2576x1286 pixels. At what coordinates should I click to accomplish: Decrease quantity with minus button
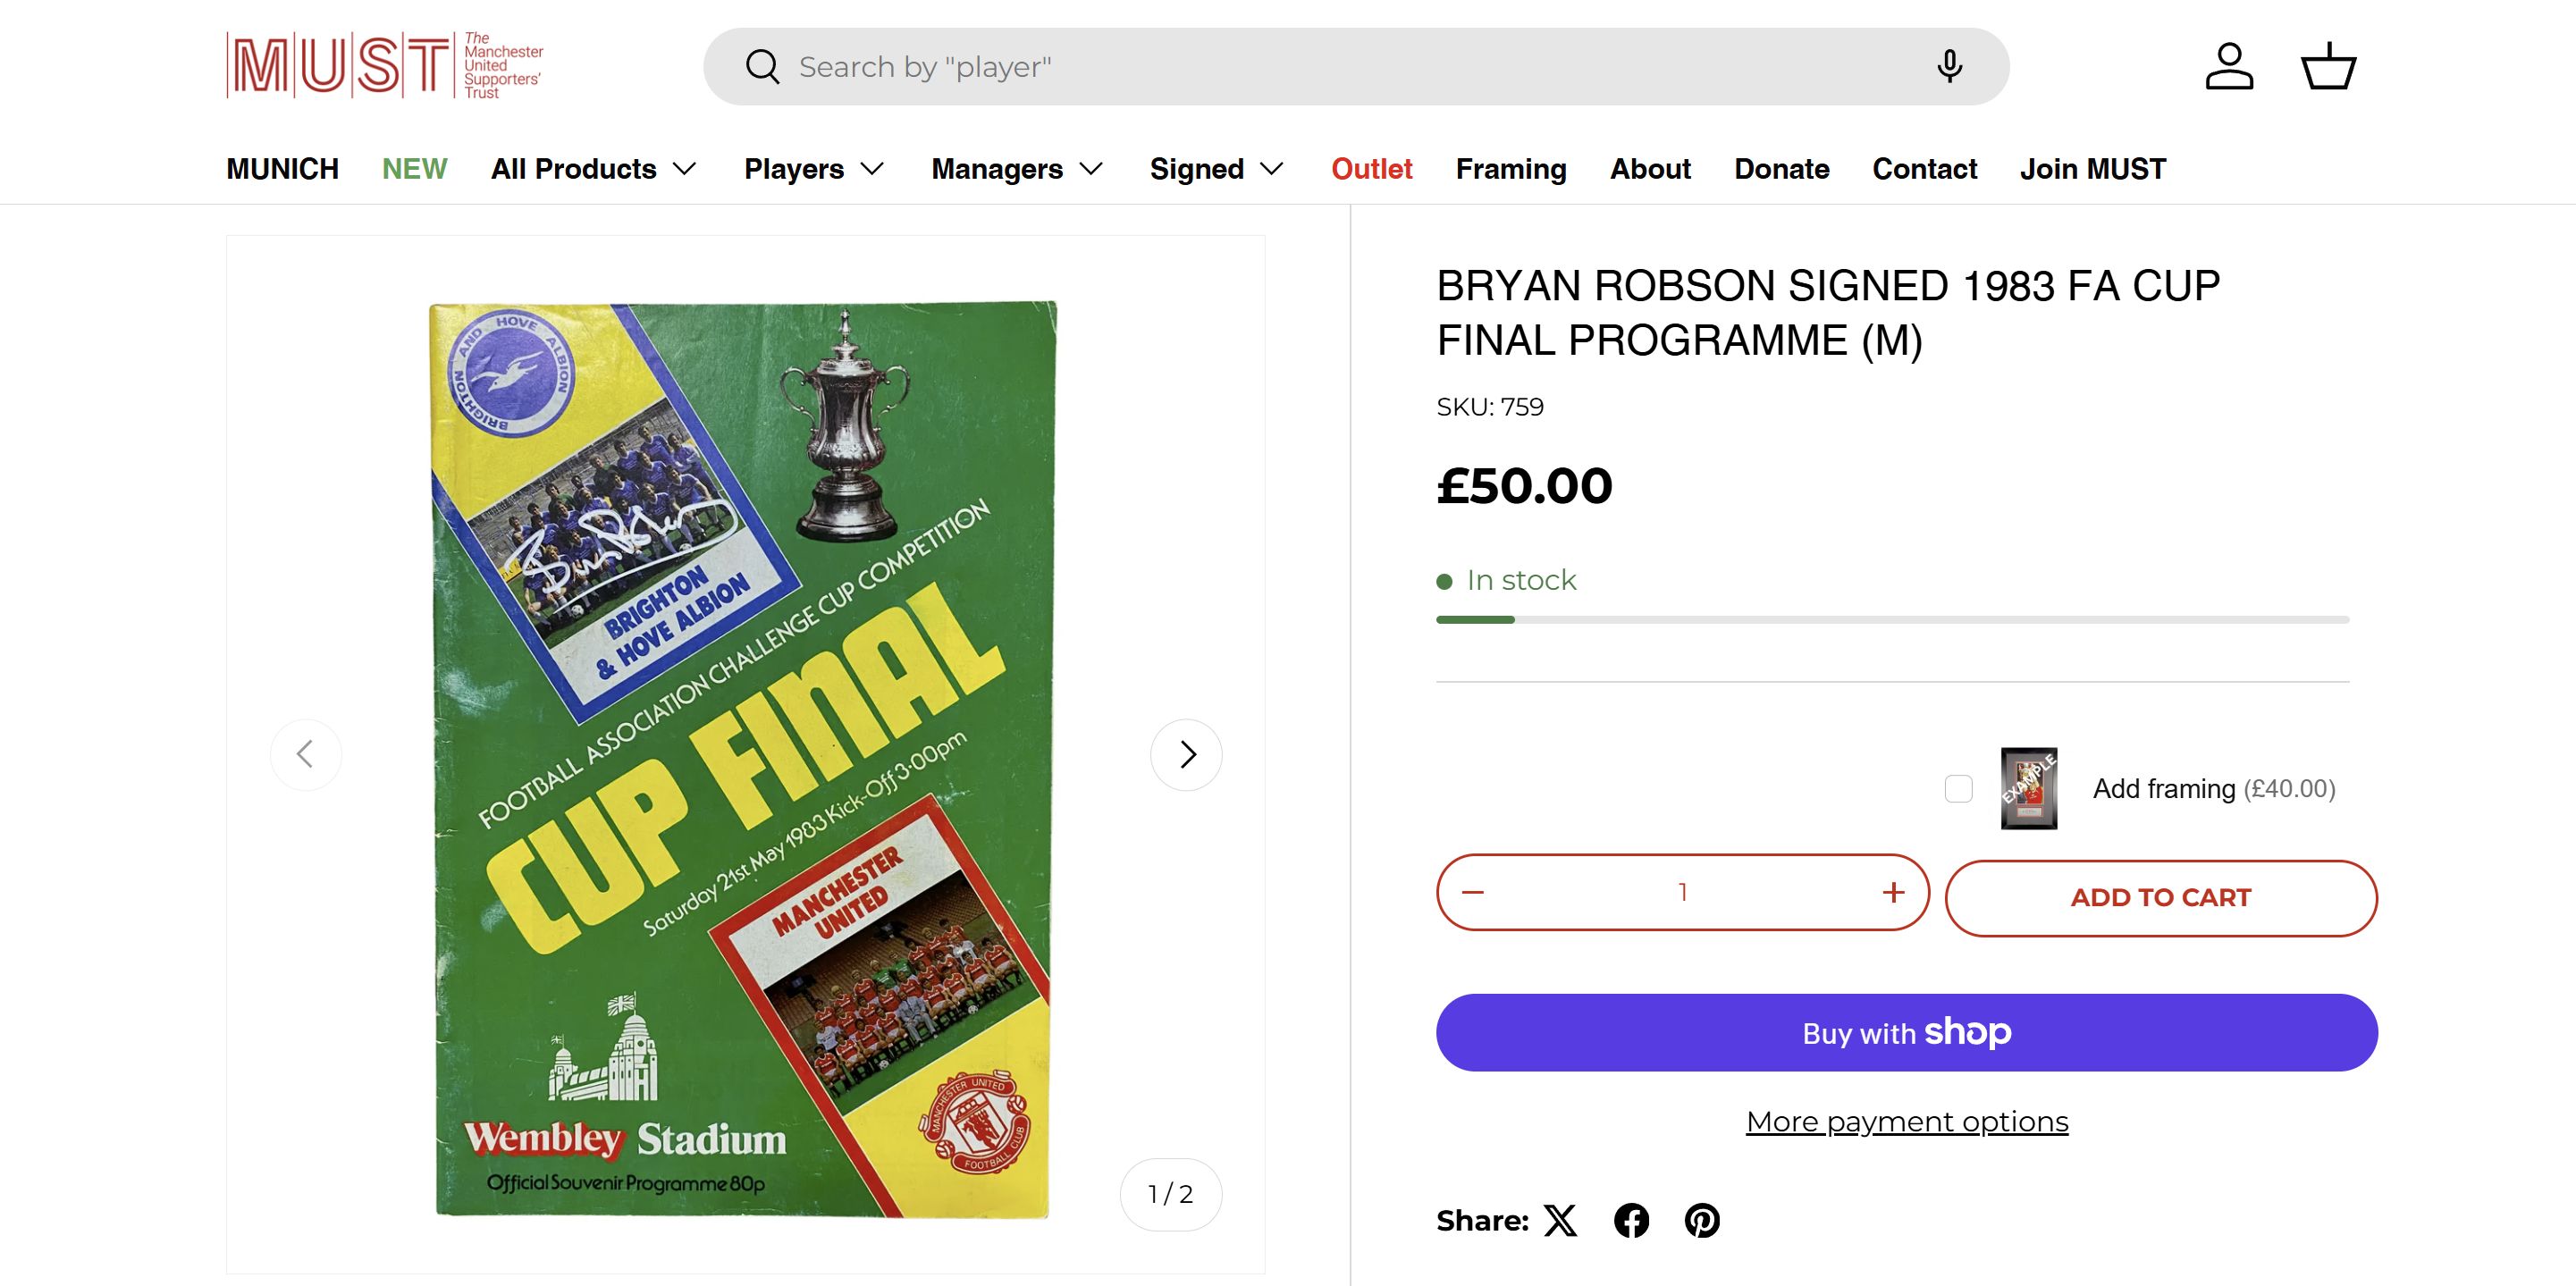tap(1473, 892)
